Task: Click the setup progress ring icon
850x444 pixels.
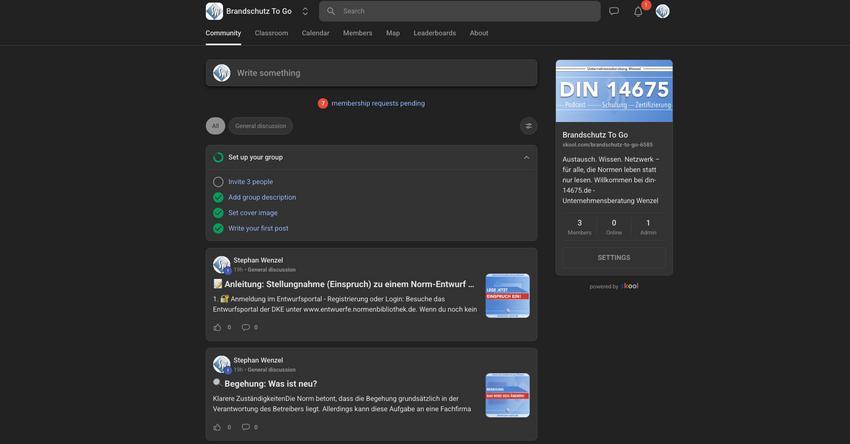Action: [218, 157]
